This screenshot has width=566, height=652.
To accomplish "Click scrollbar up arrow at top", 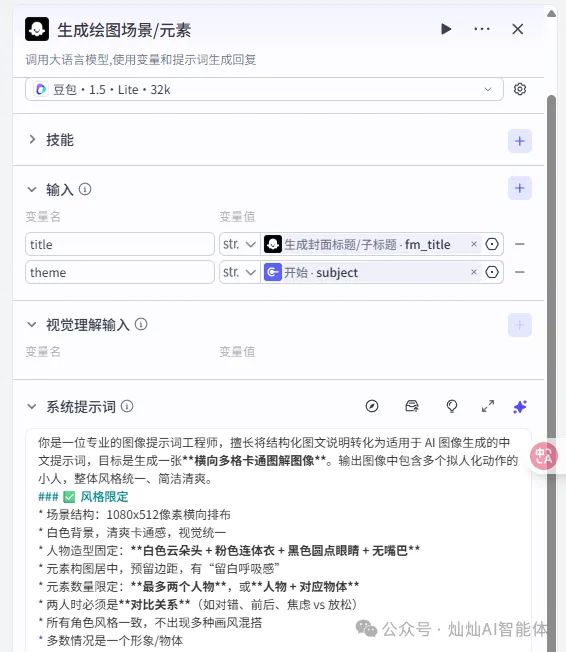I will pos(551,14).
